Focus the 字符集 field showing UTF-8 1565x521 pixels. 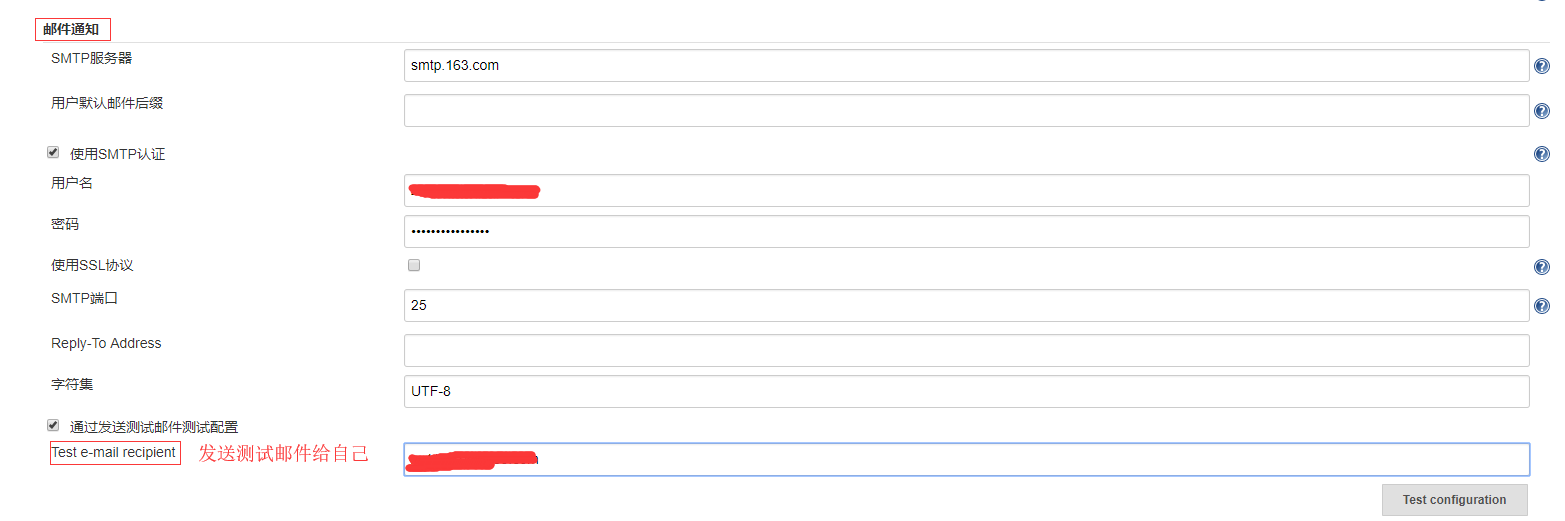tap(966, 391)
